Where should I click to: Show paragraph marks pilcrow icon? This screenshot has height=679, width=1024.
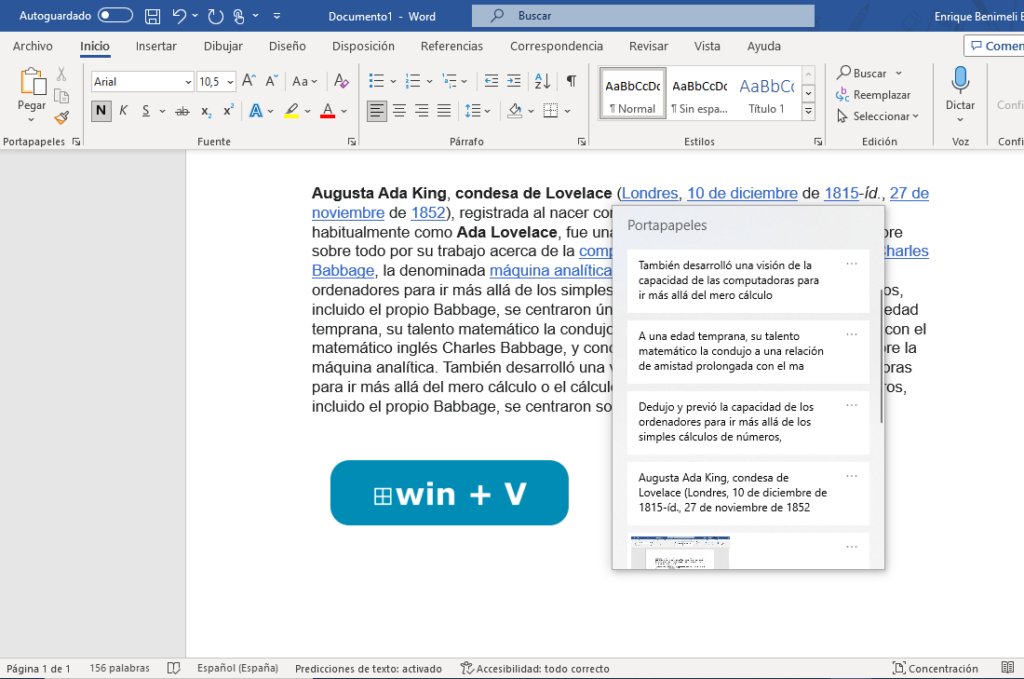(571, 81)
